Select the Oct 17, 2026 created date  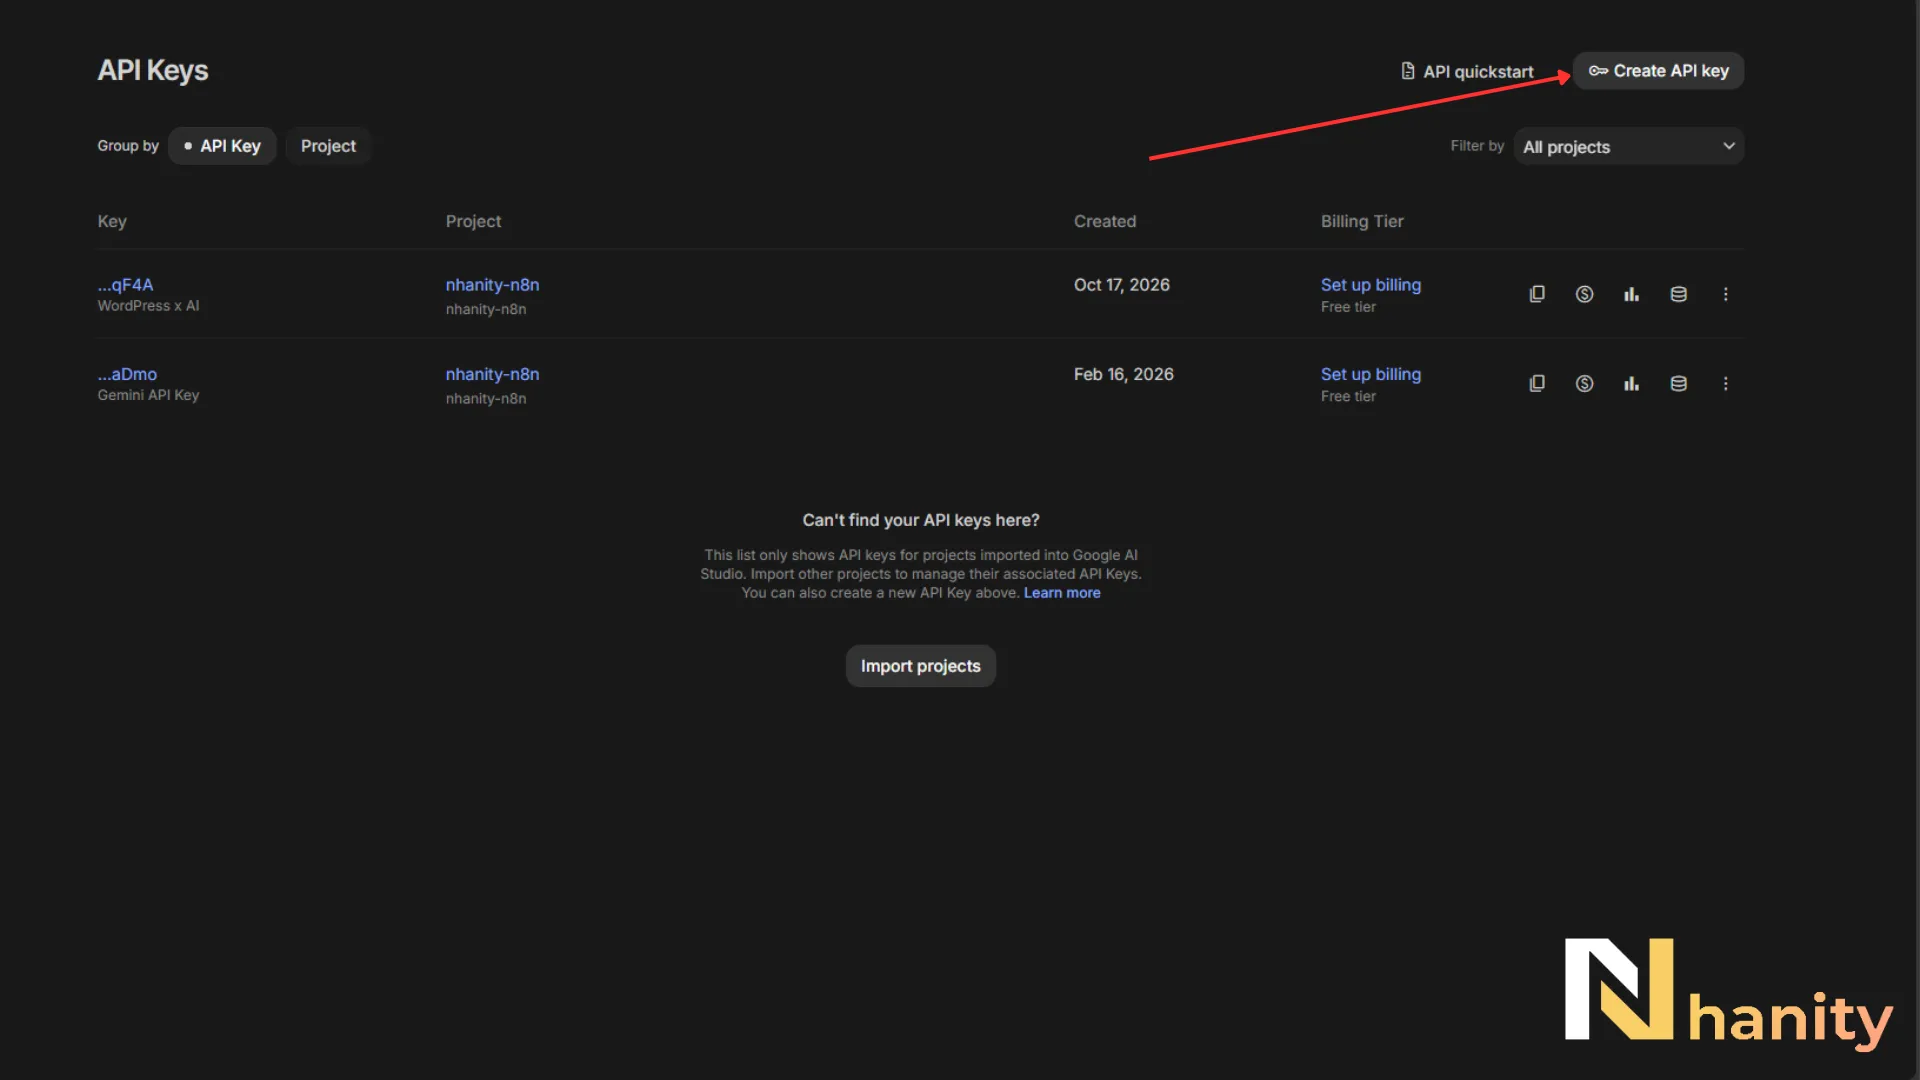[1121, 285]
